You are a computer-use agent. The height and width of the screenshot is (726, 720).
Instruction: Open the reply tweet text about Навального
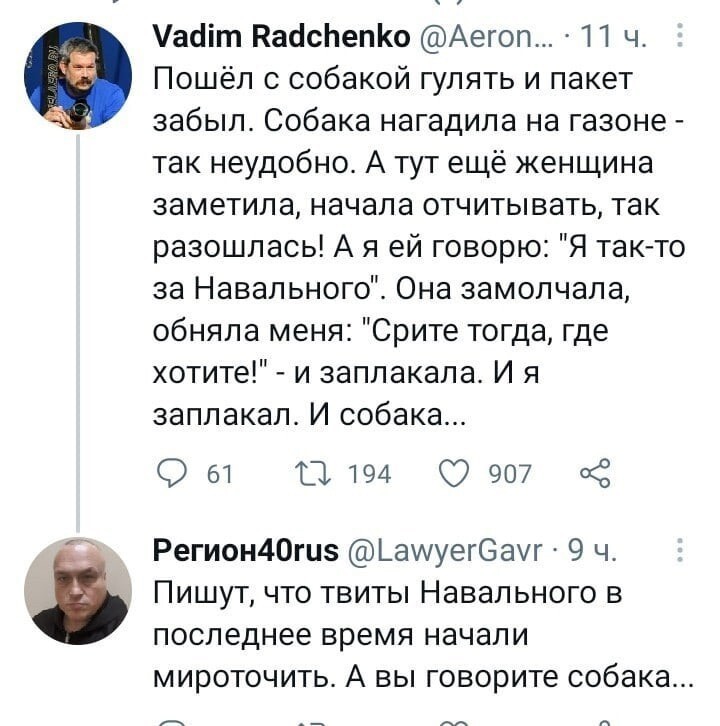tap(423, 635)
